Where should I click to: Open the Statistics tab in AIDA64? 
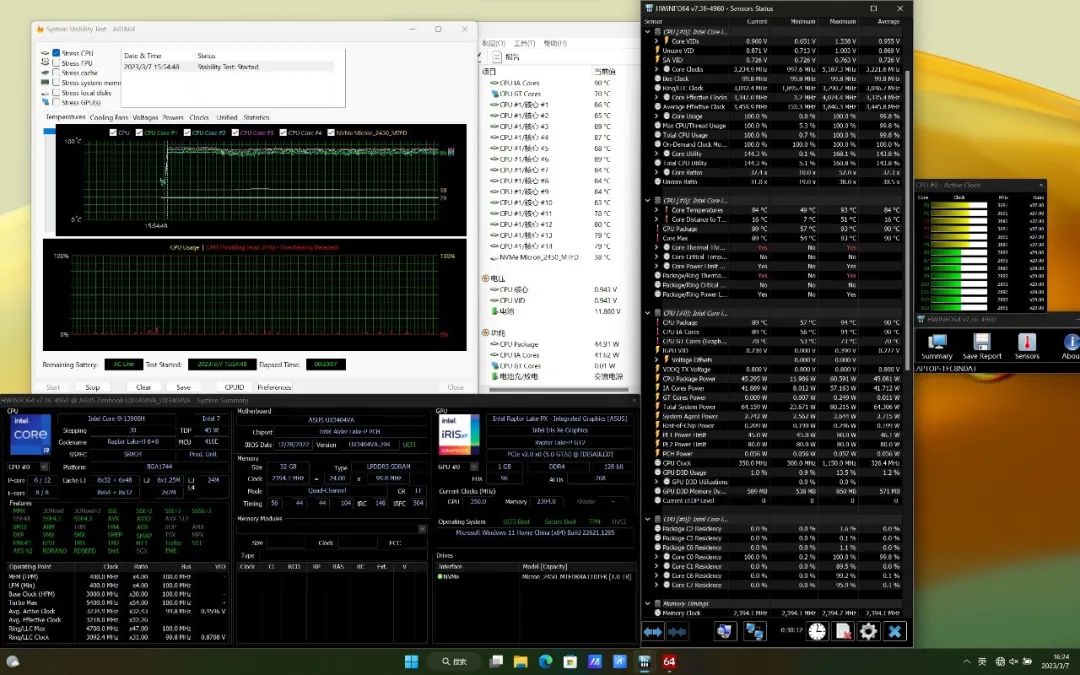tap(256, 117)
